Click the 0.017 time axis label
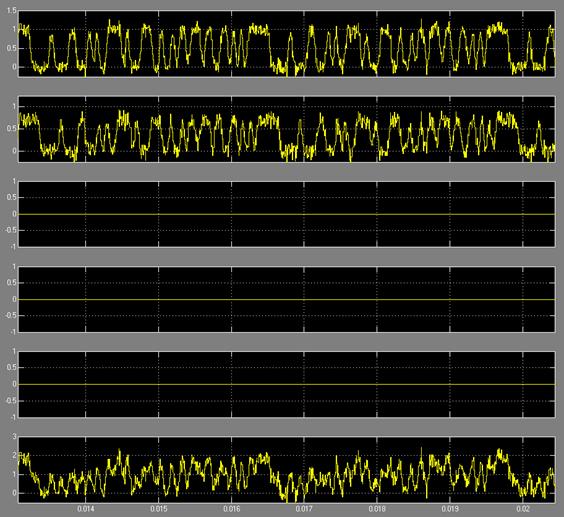 304,509
